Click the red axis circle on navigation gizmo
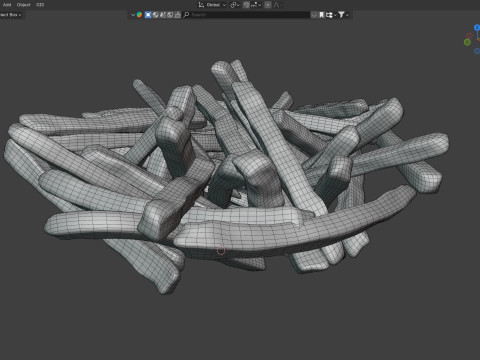 [469, 35]
